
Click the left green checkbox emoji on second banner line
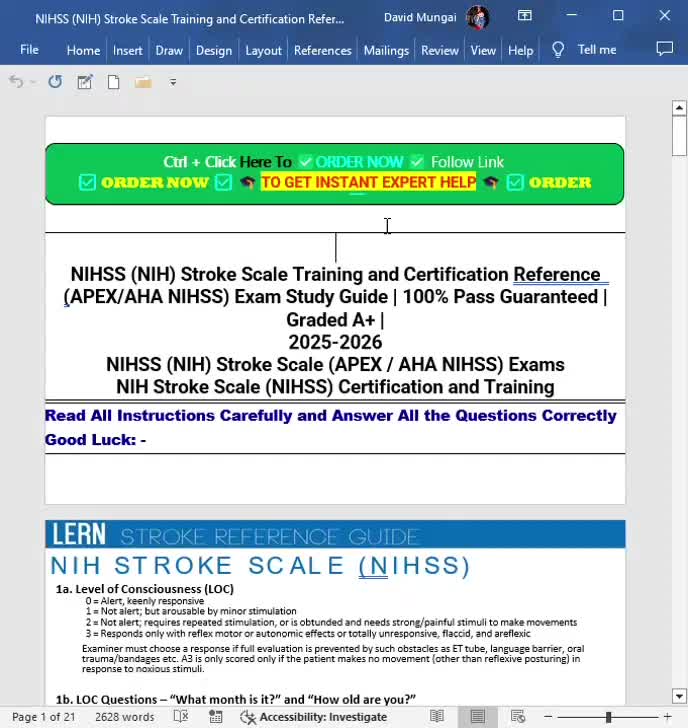click(87, 182)
